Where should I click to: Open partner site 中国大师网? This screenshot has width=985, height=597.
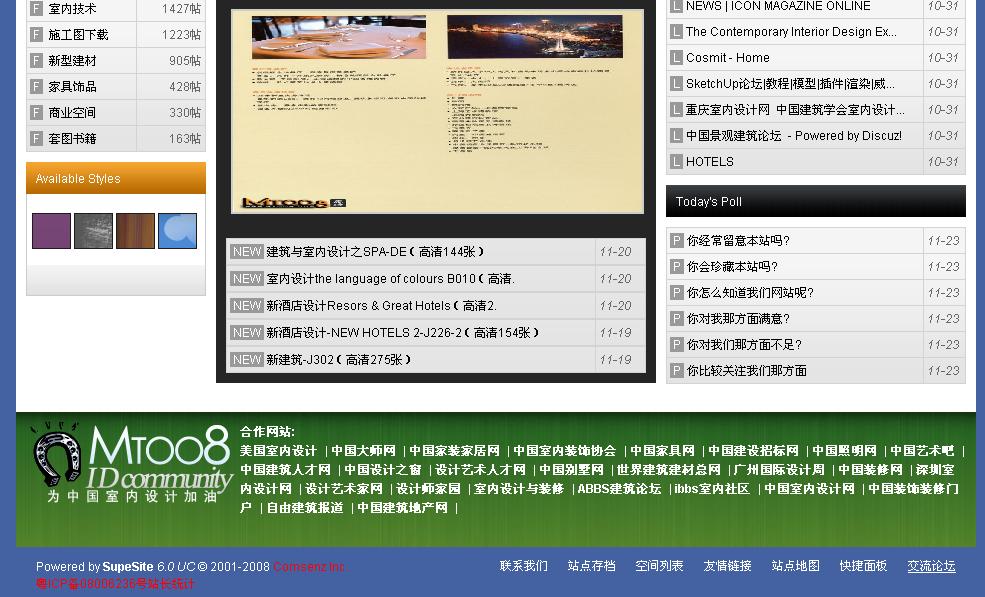pos(363,451)
